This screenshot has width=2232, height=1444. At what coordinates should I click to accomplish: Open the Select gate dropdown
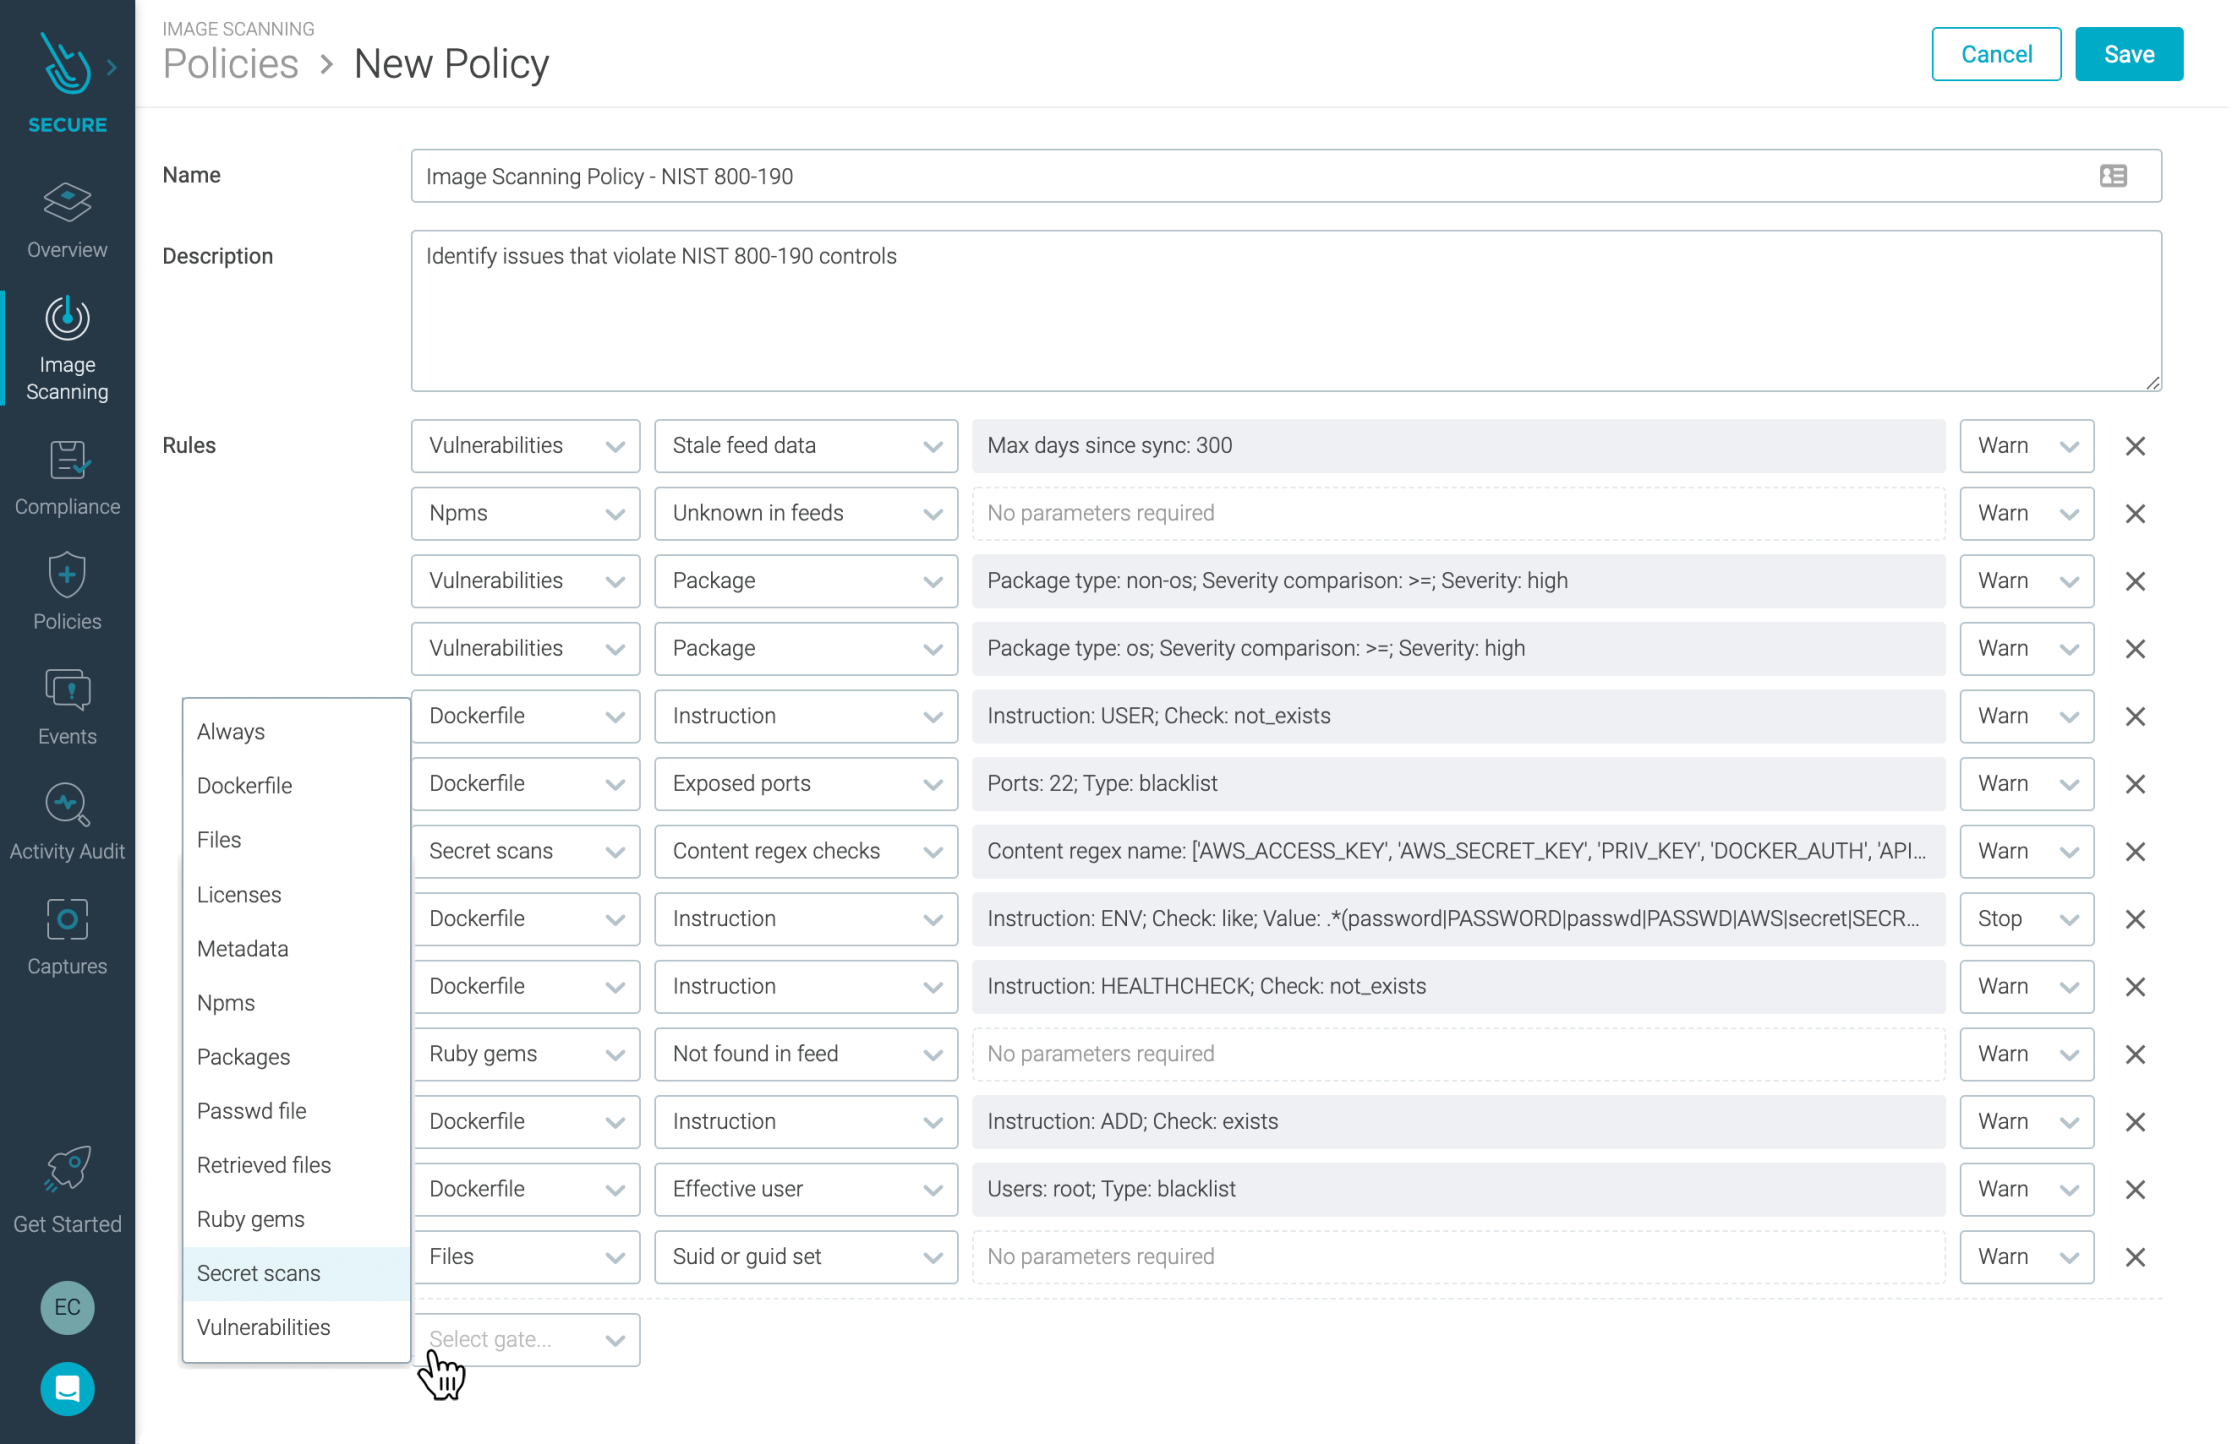pos(525,1339)
